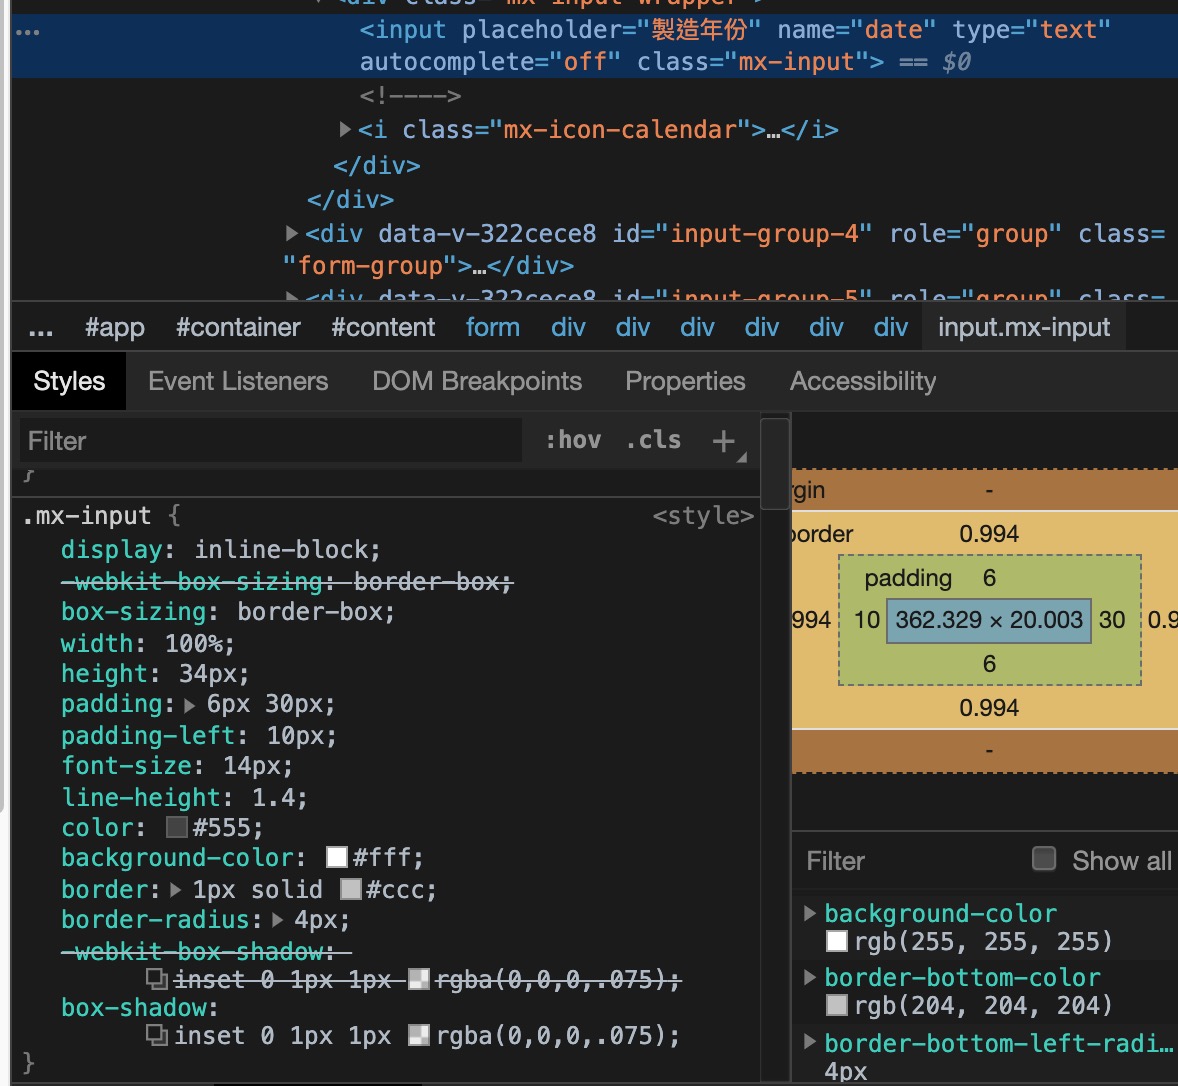Click copy icon on strikethrough webkit-box-shadow line
1178x1086 pixels.
157,980
